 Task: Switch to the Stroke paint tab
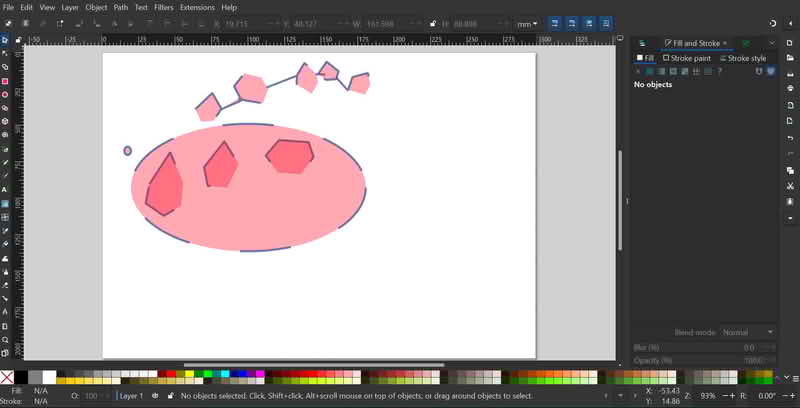point(687,58)
